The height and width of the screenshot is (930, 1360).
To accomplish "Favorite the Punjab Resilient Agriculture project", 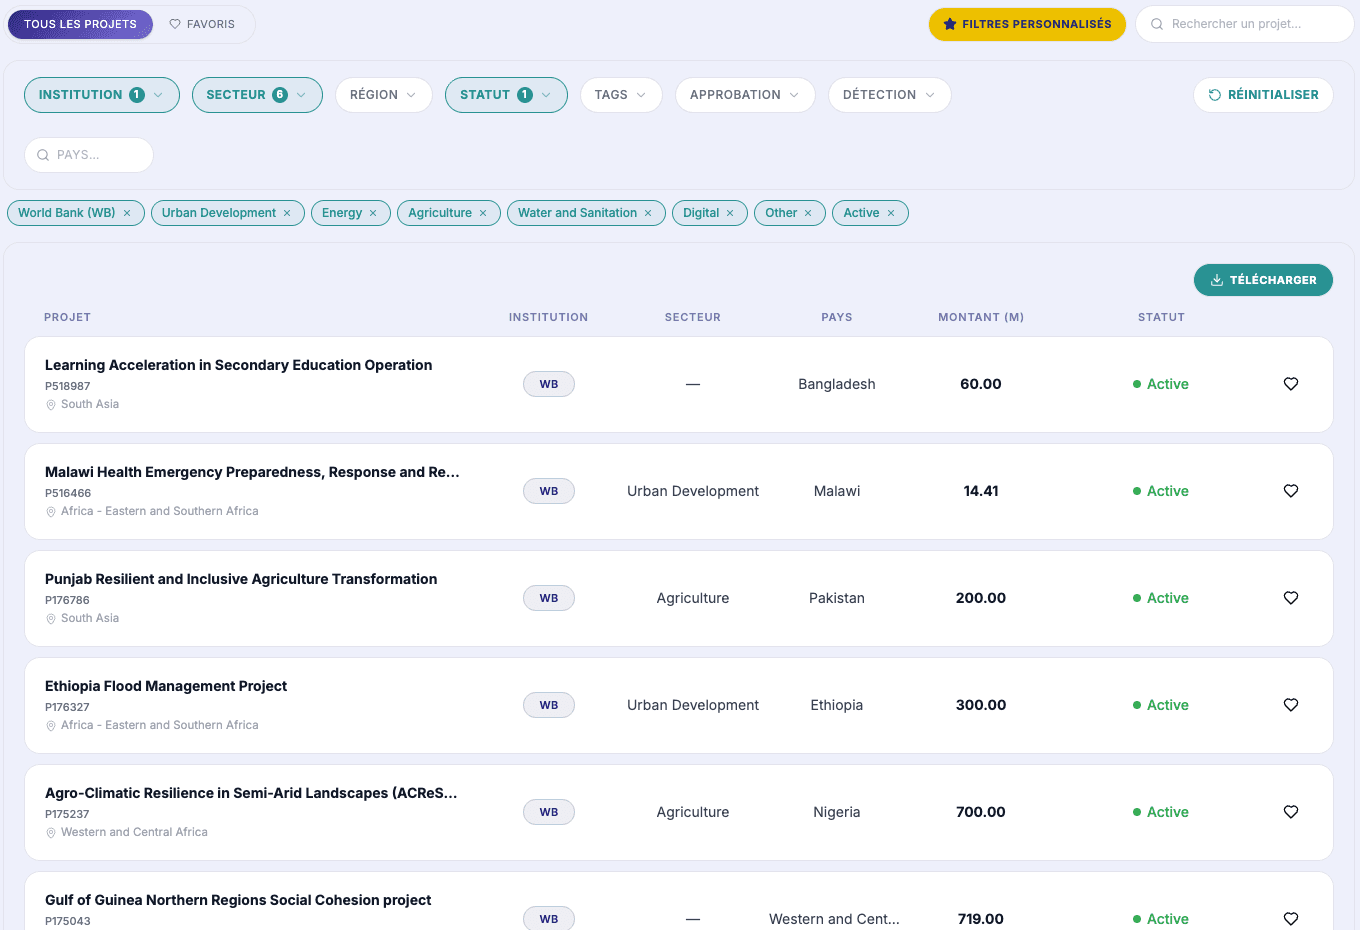I will click(x=1291, y=598).
